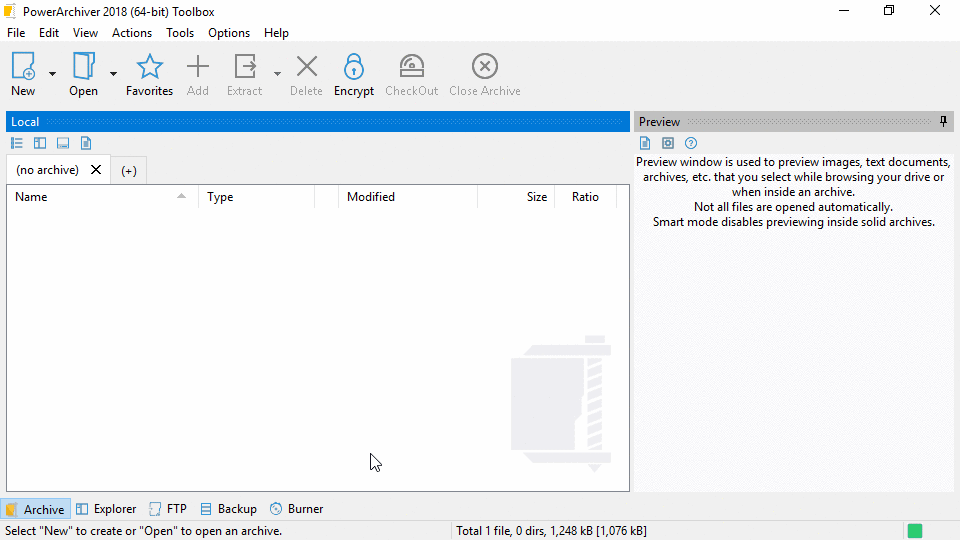960x540 pixels.
Task: Open the Options menu
Action: point(229,33)
